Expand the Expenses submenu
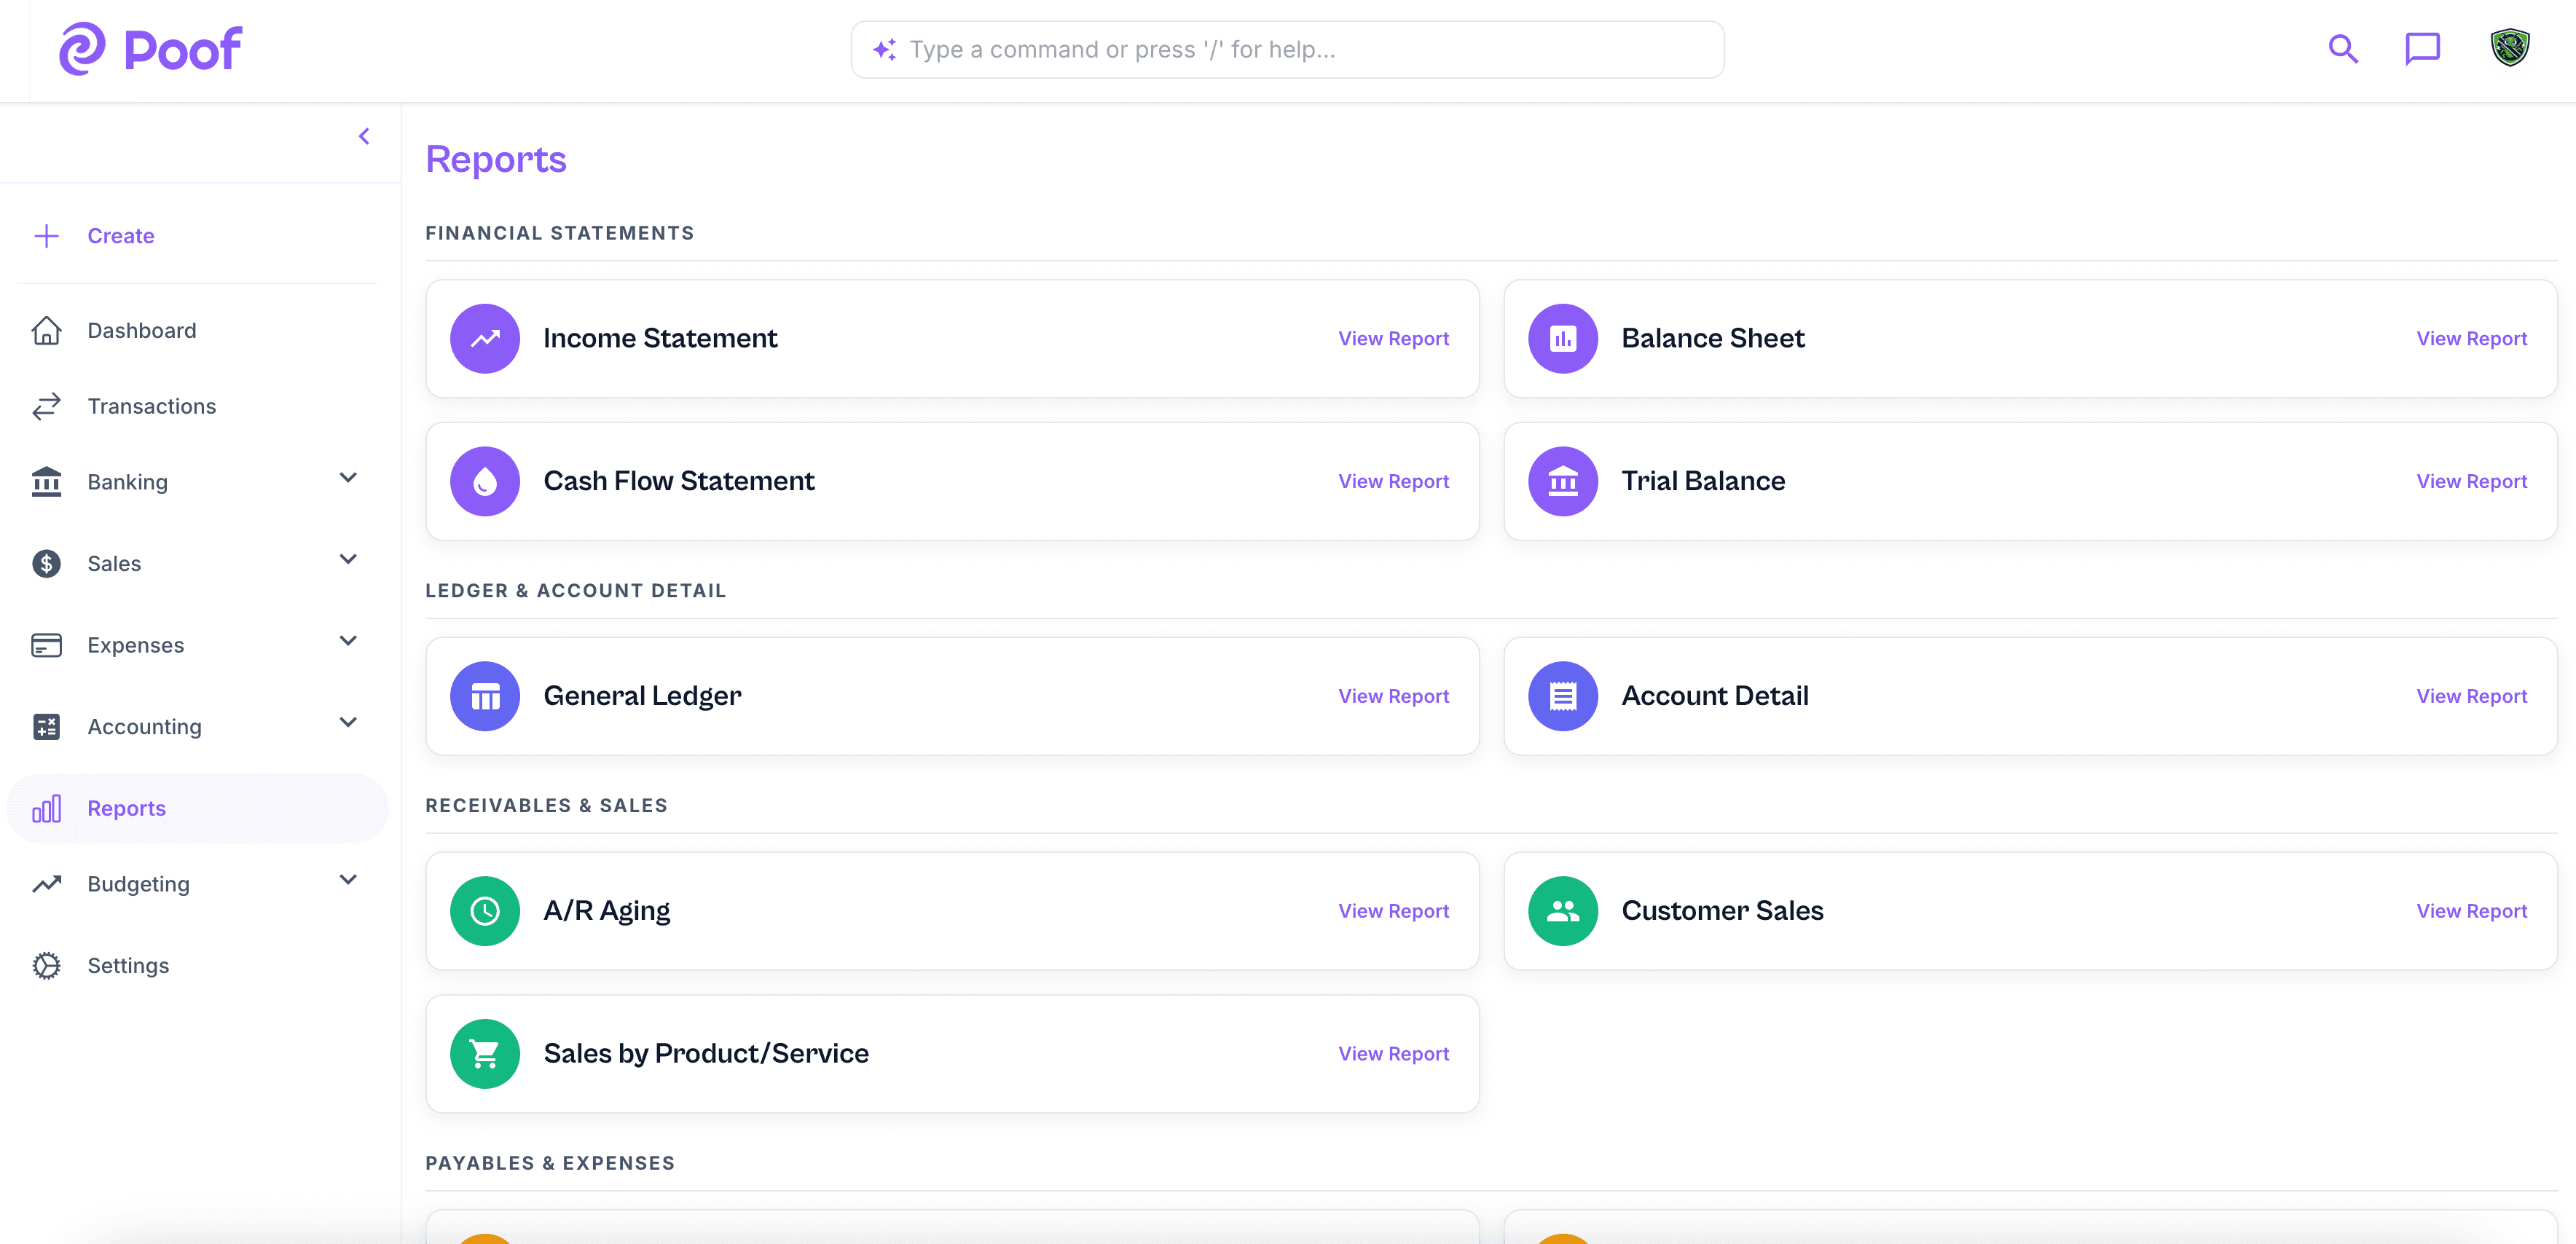The width and height of the screenshot is (2576, 1244). [x=348, y=641]
